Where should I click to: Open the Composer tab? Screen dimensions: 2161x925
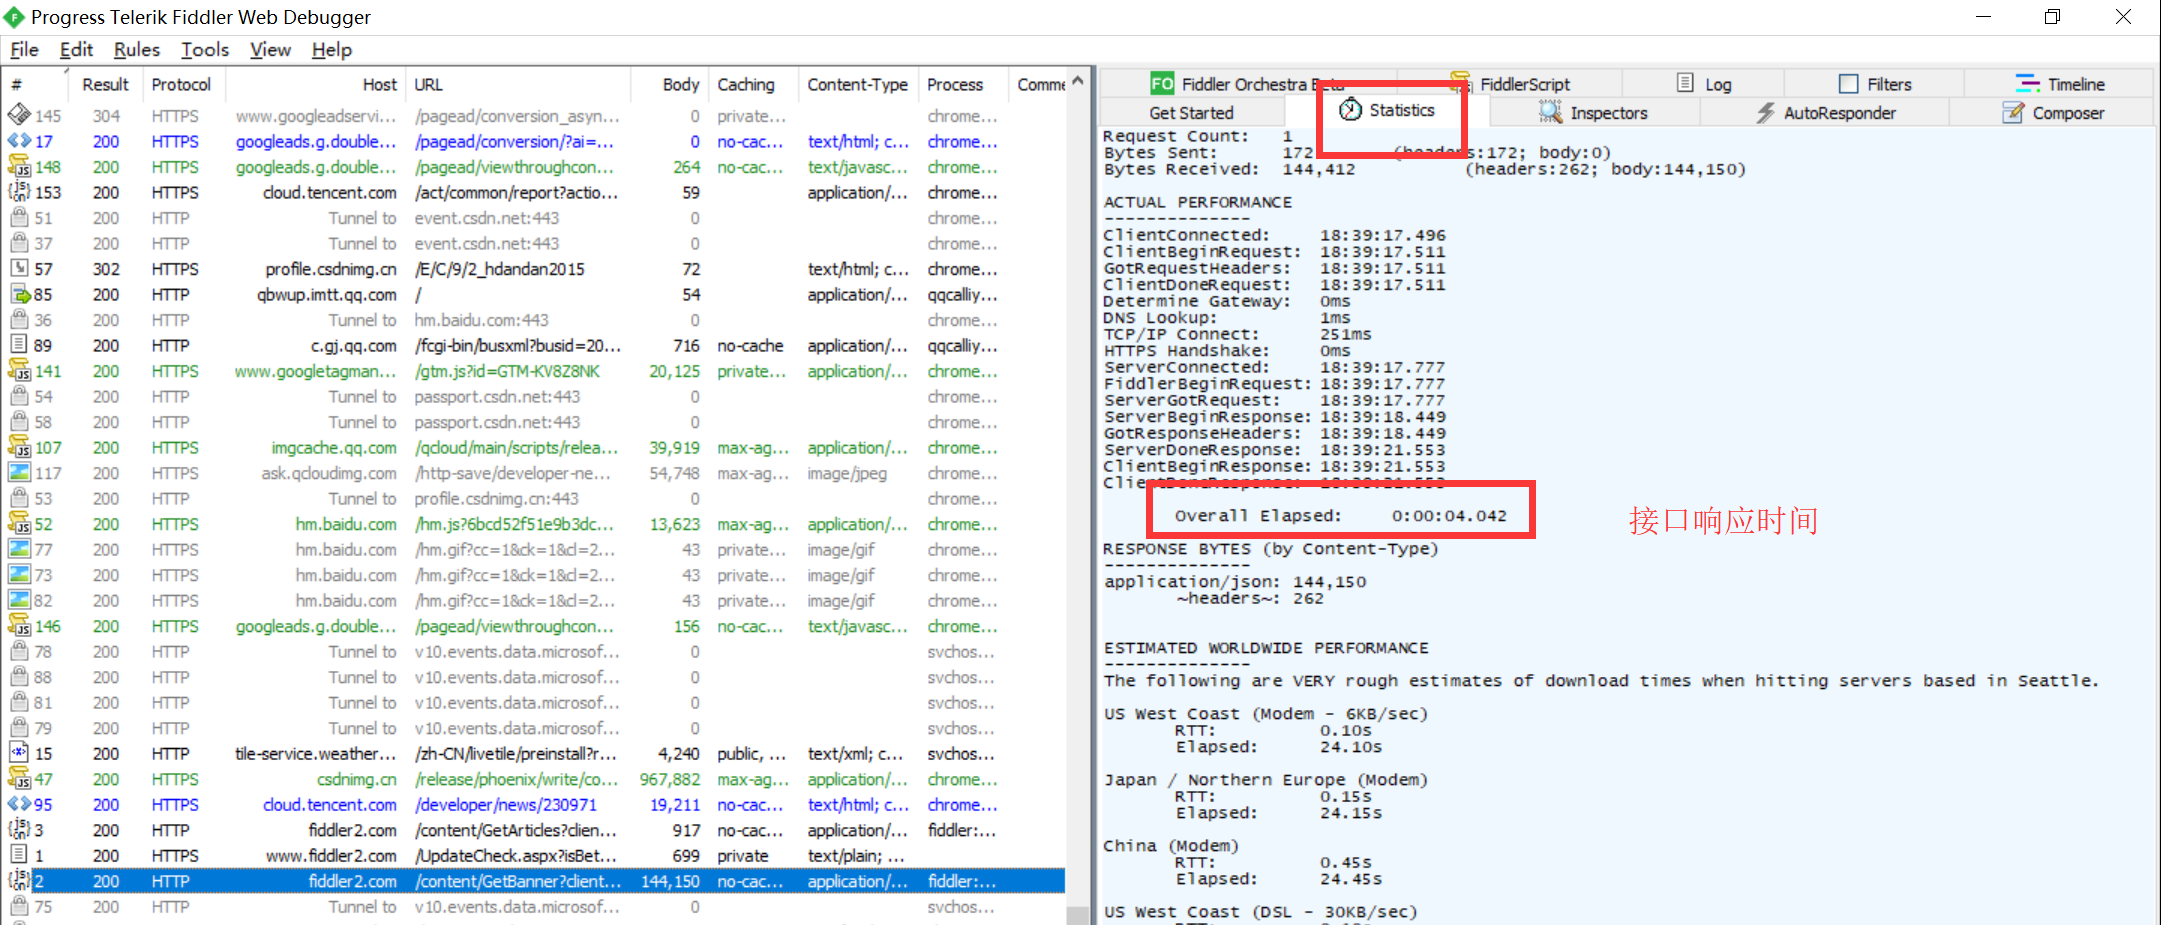pos(2052,113)
